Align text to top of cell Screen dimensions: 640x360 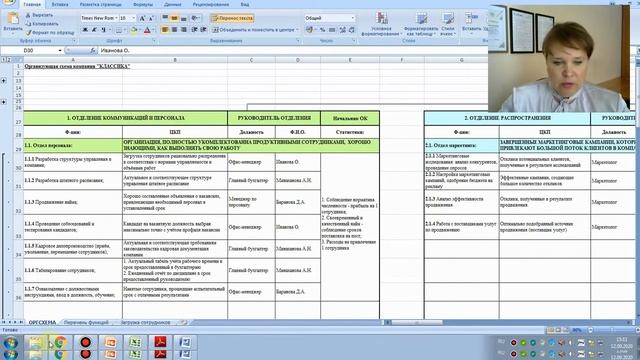point(165,18)
